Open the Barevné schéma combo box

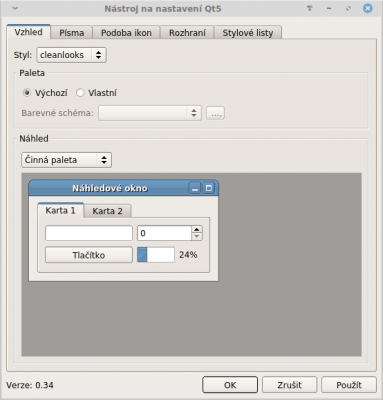[150, 113]
